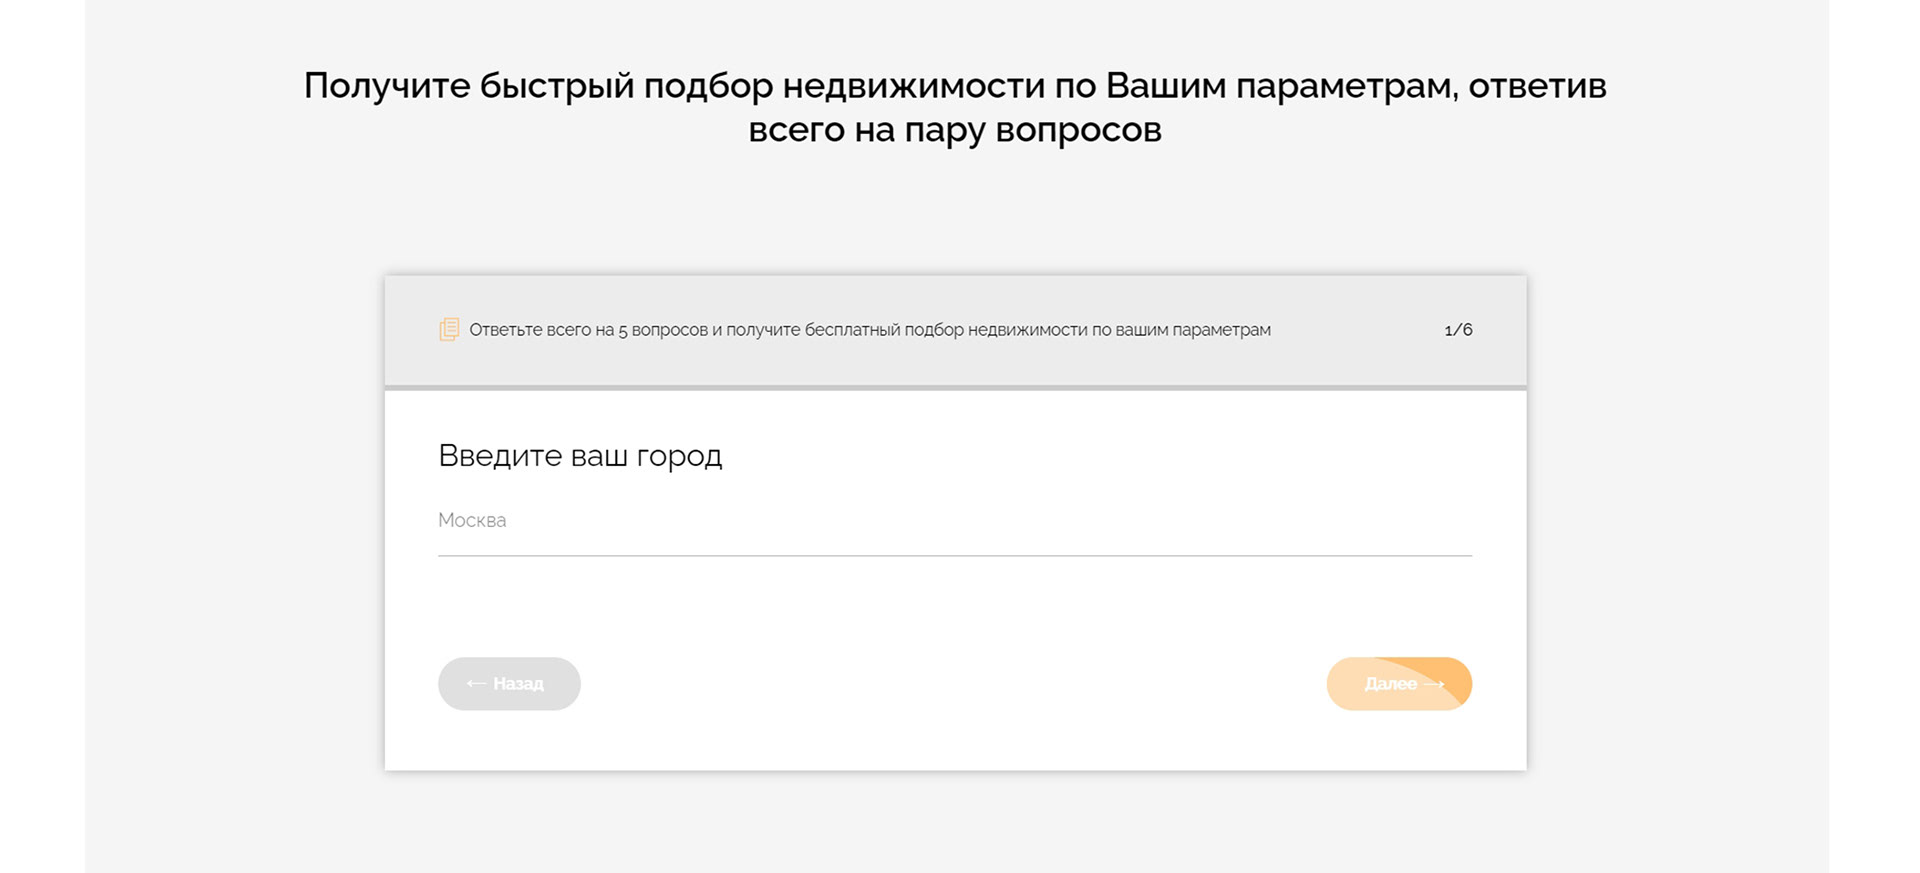Click the 'всего на пару вопросов' heading line

[954, 130]
